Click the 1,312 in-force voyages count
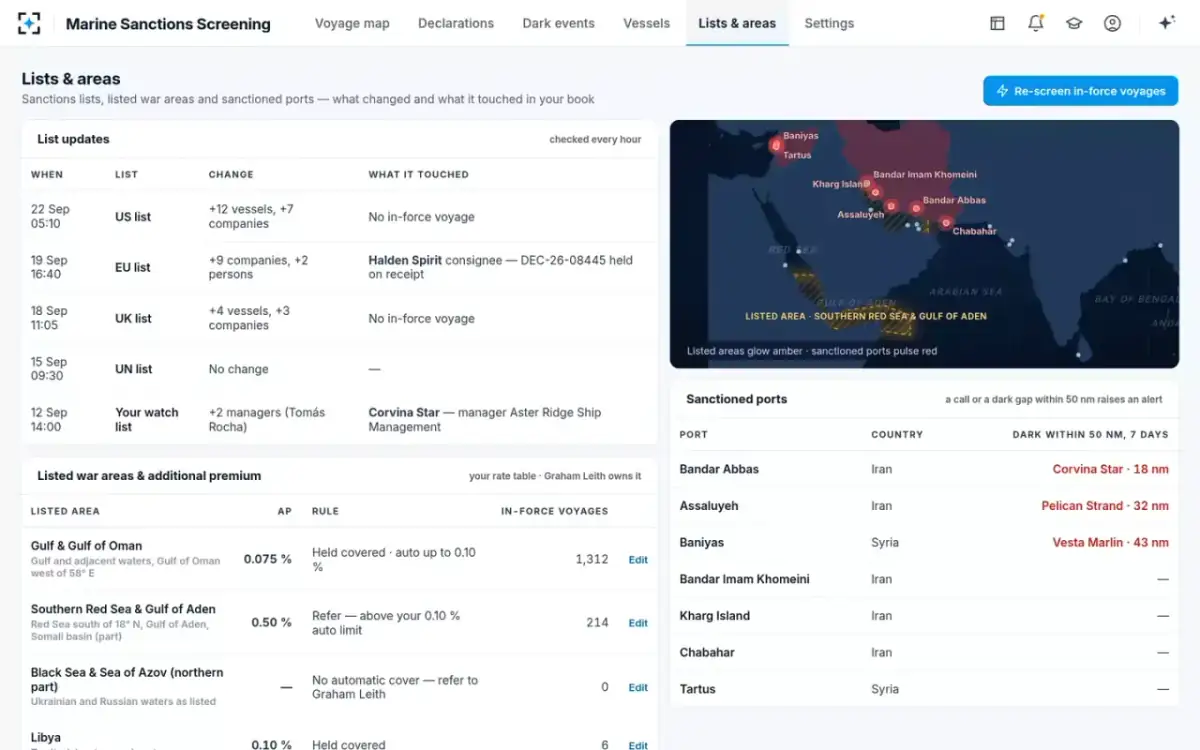Image resolution: width=1200 pixels, height=750 pixels. (592, 560)
